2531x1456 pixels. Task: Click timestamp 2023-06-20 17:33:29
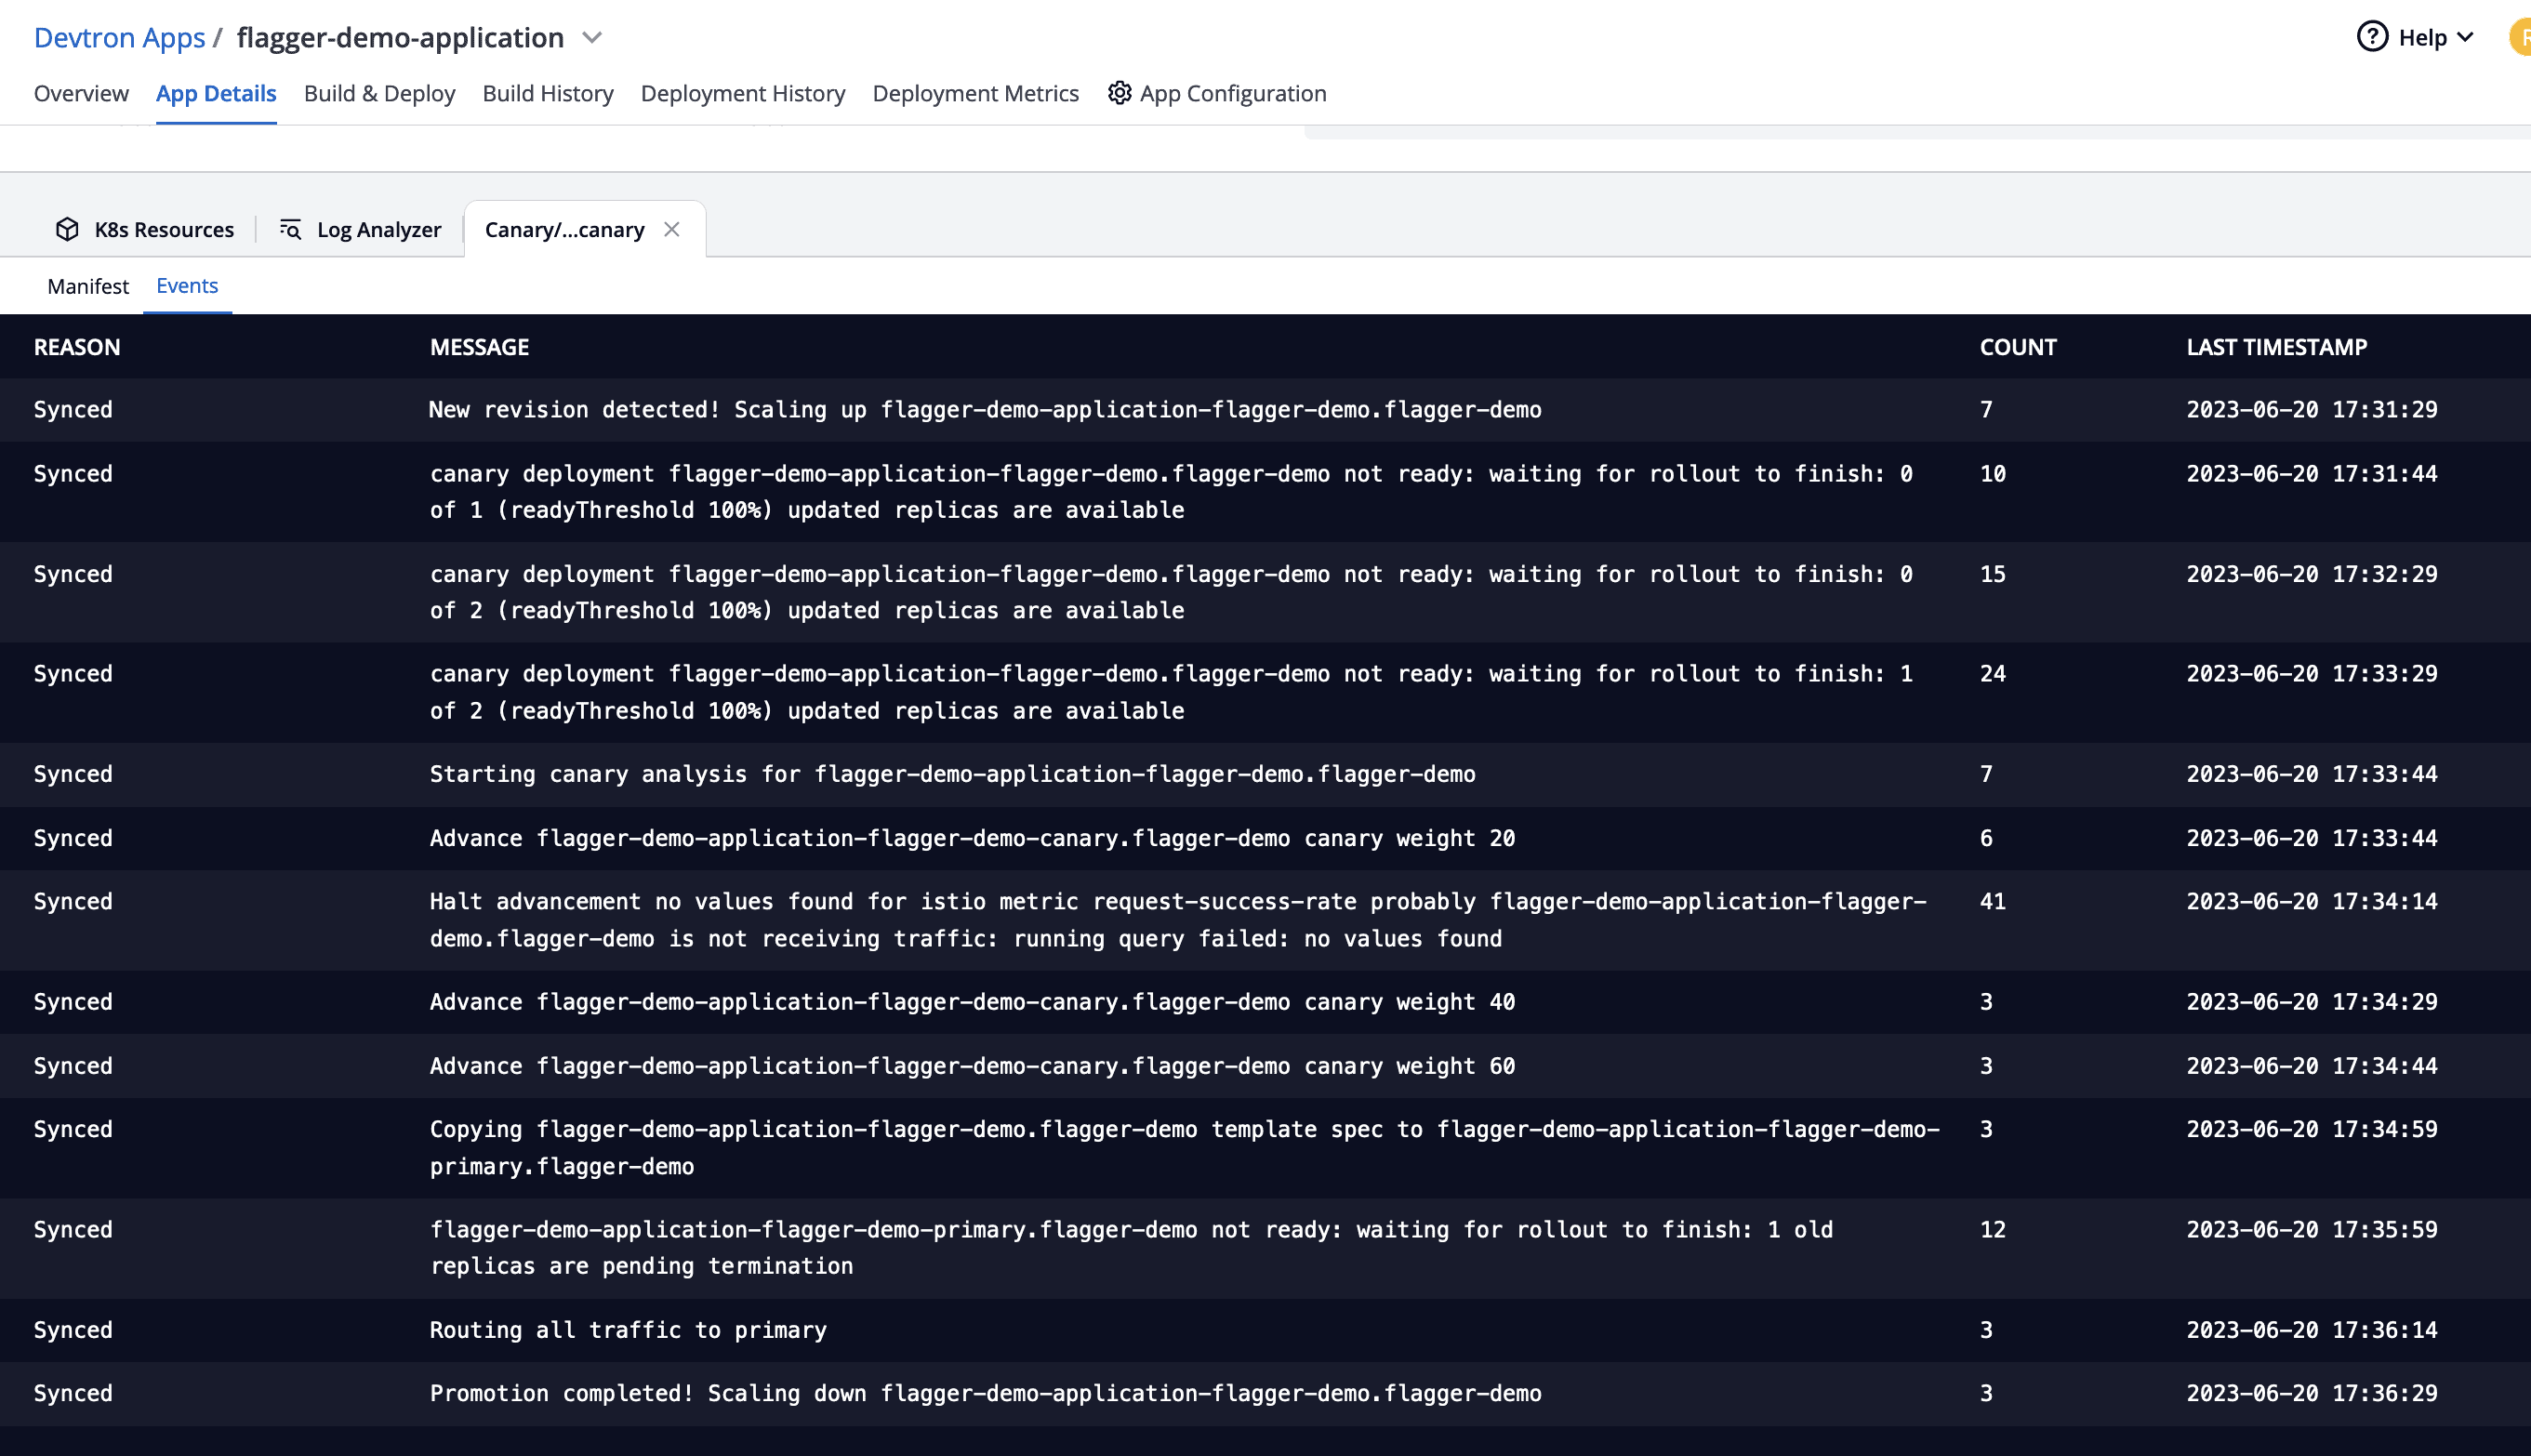click(2312, 673)
